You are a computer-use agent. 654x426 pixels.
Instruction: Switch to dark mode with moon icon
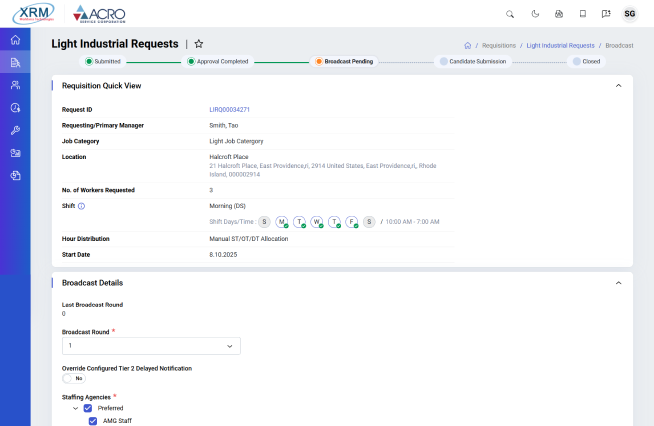pos(534,14)
